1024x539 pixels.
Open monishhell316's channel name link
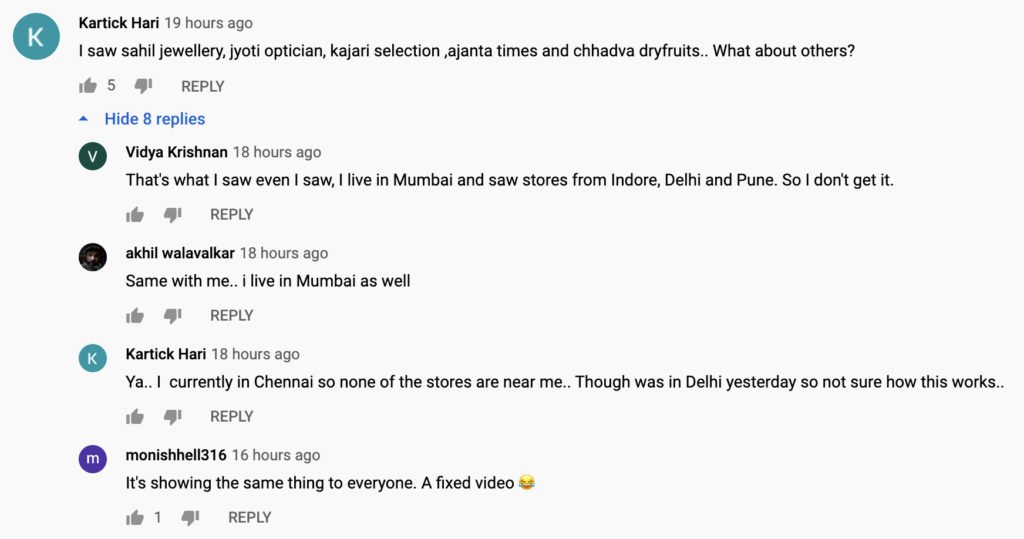point(176,455)
